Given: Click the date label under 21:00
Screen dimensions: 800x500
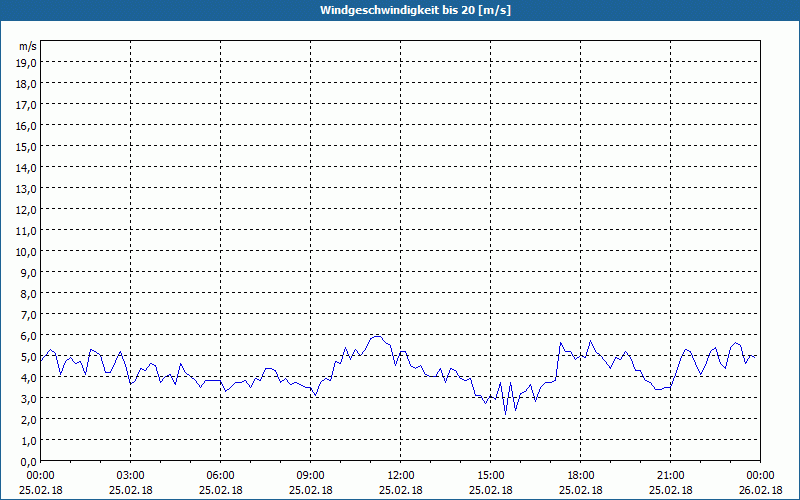Looking at the screenshot, I should [x=670, y=490].
